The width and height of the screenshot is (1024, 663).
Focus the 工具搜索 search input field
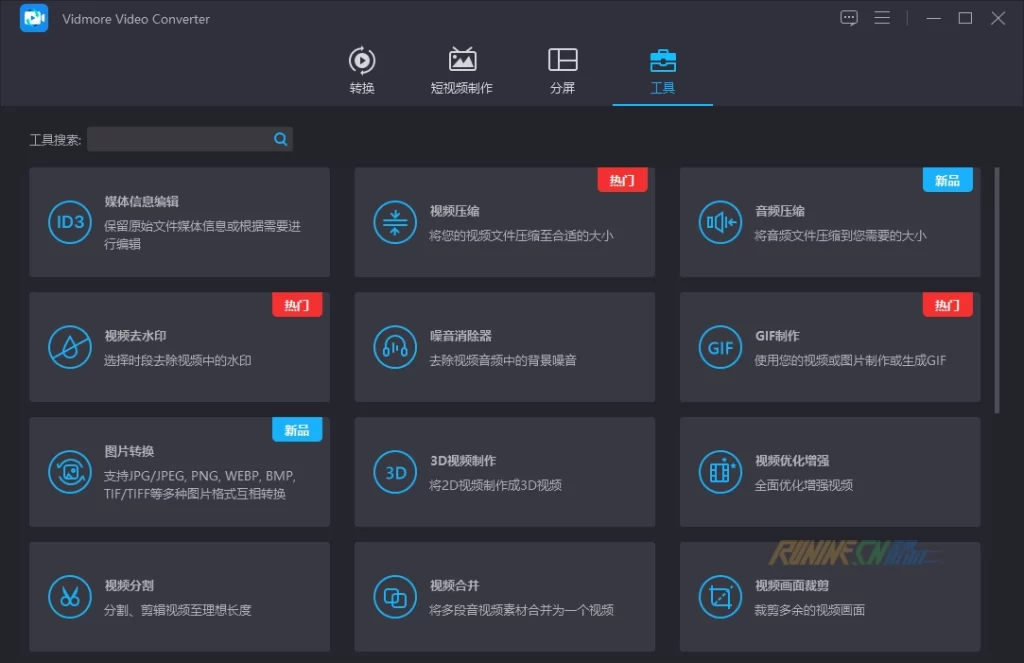(x=178, y=140)
